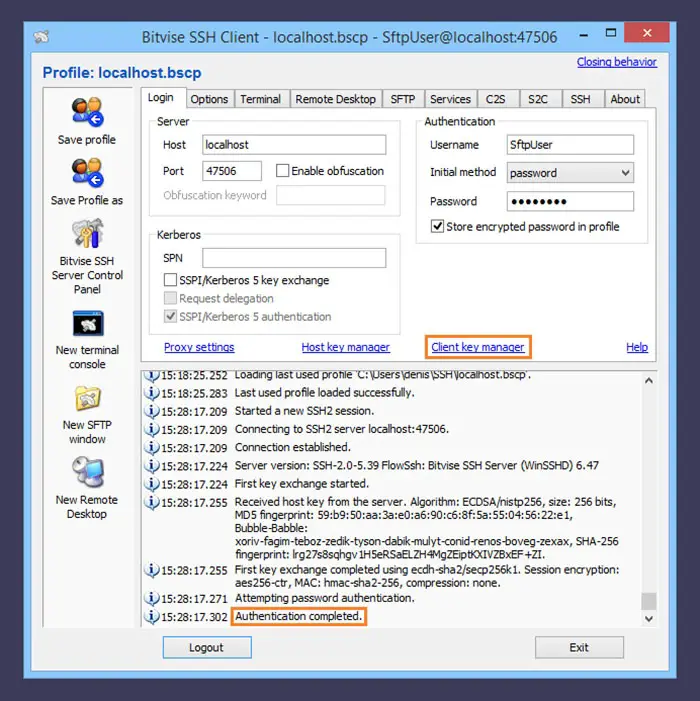The height and width of the screenshot is (701, 700).
Task: Select 'Attempting password authentication.' log line
Action: point(325,598)
